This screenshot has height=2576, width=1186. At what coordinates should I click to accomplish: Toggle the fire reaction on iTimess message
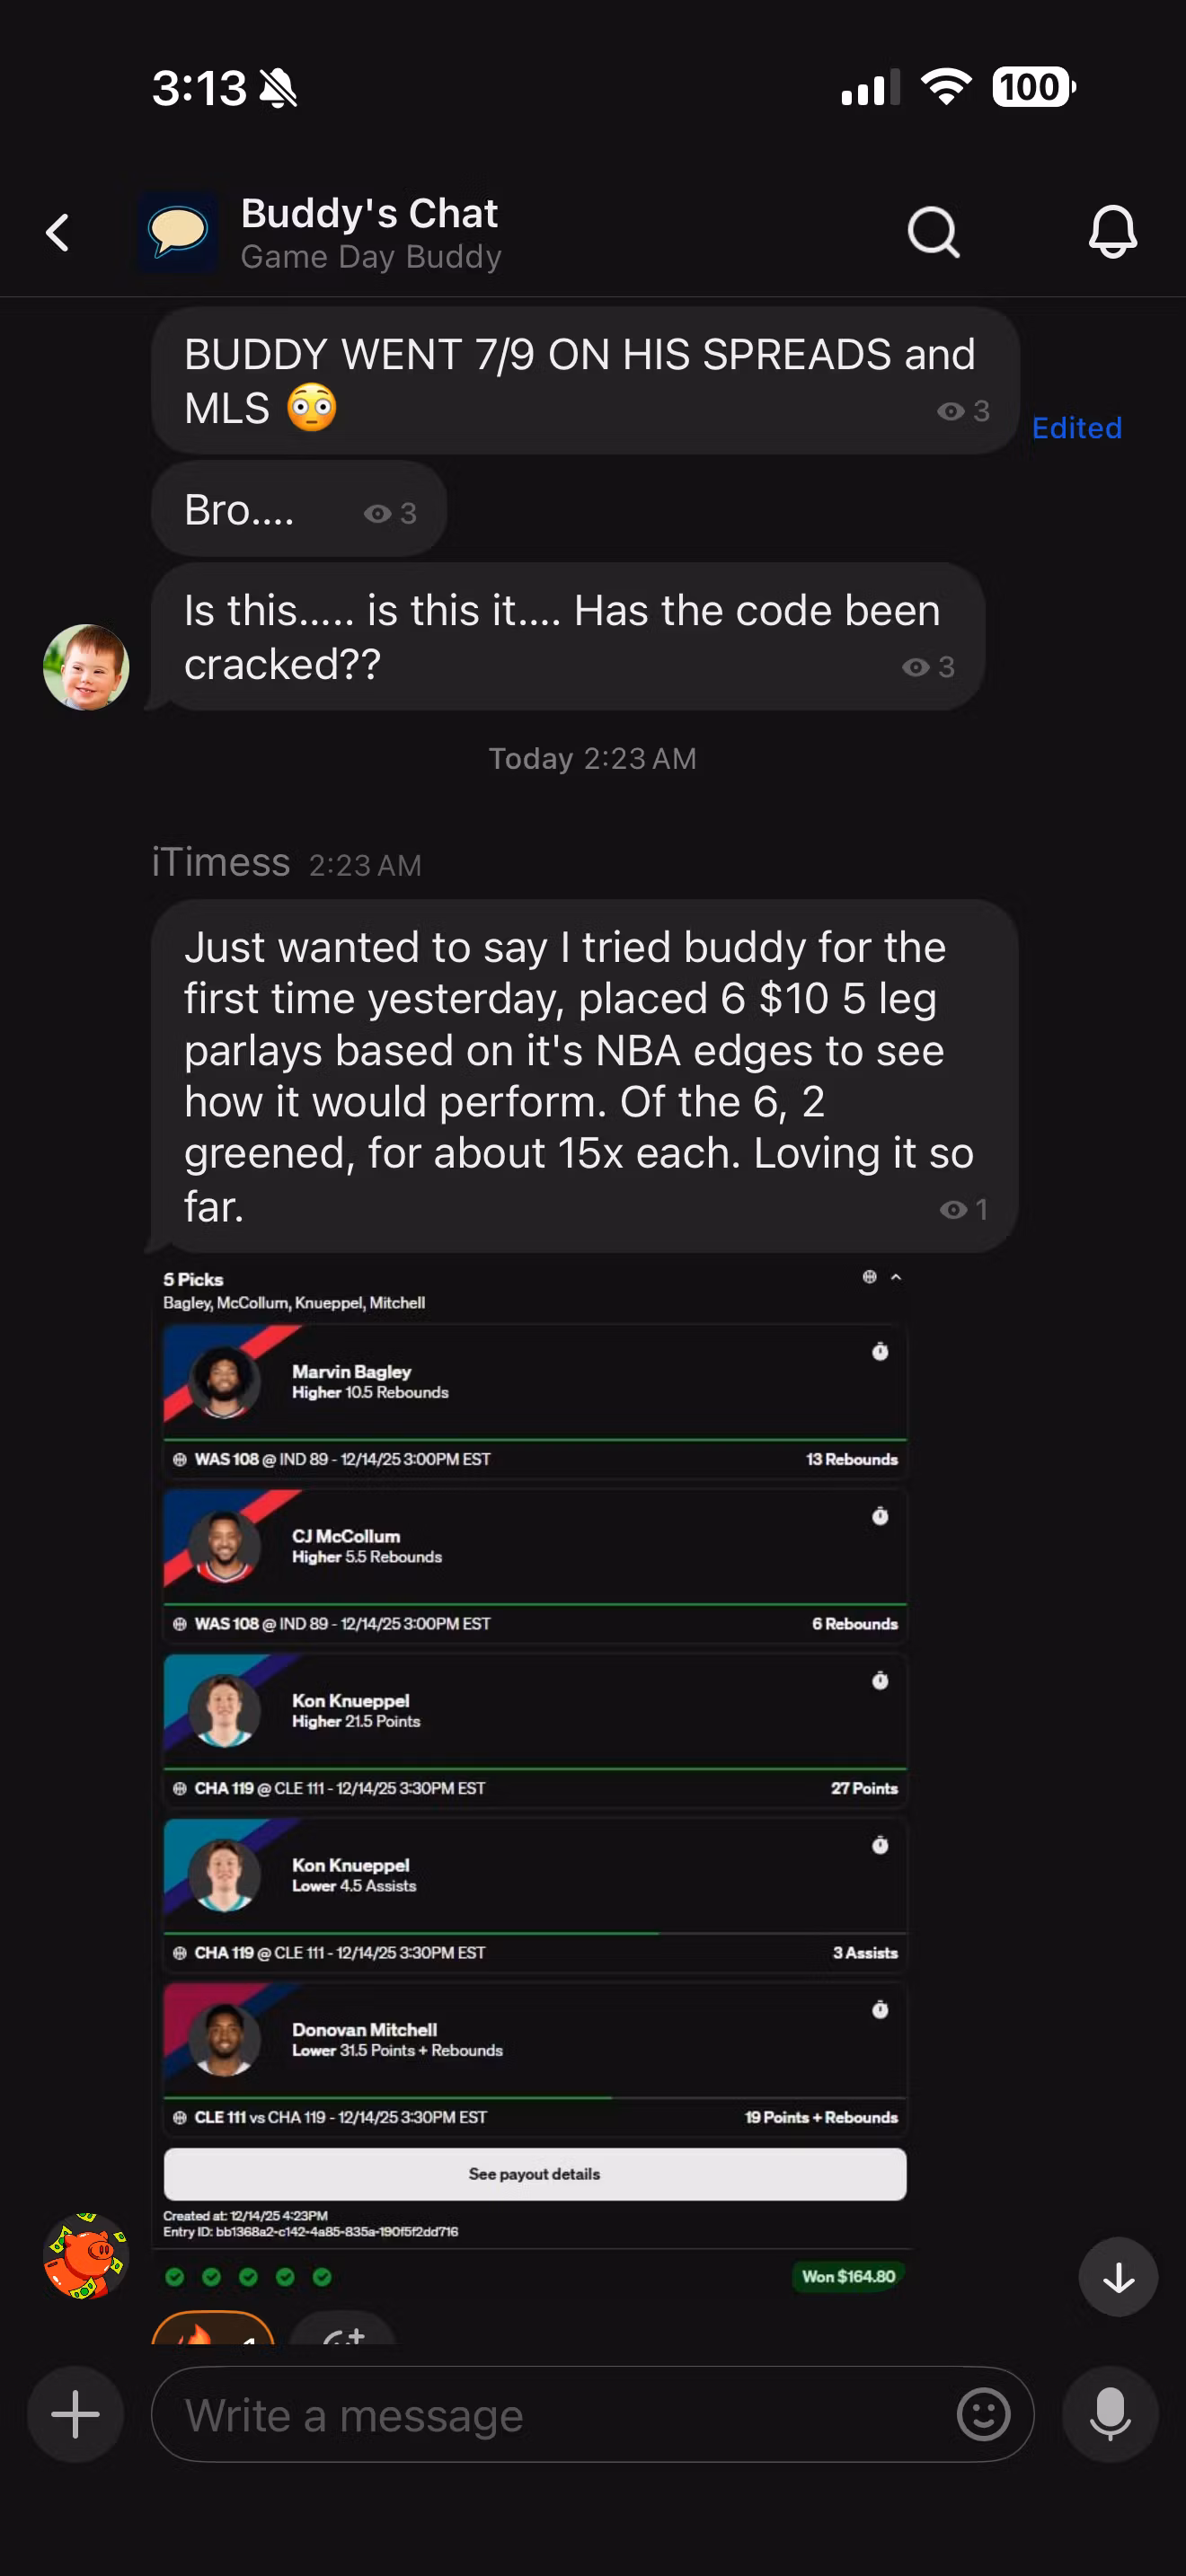(x=212, y=2330)
